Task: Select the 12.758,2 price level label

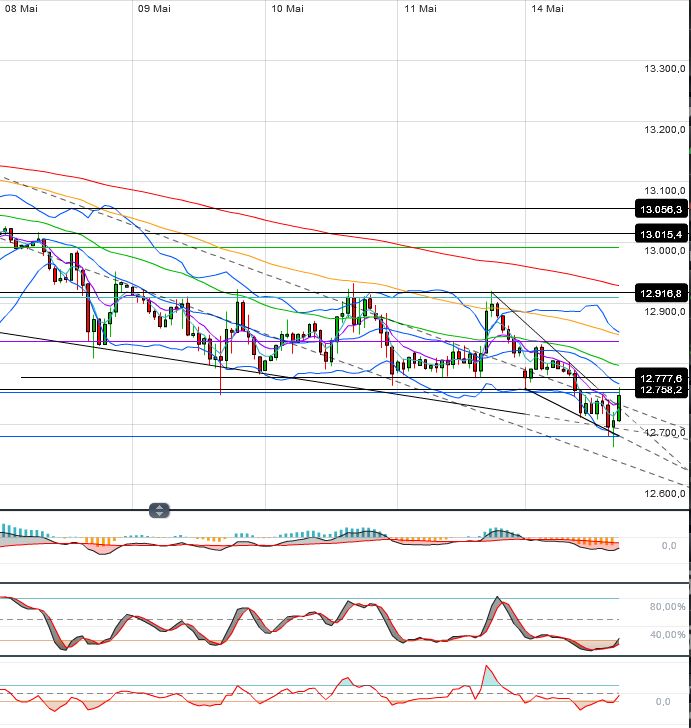Action: click(661, 390)
